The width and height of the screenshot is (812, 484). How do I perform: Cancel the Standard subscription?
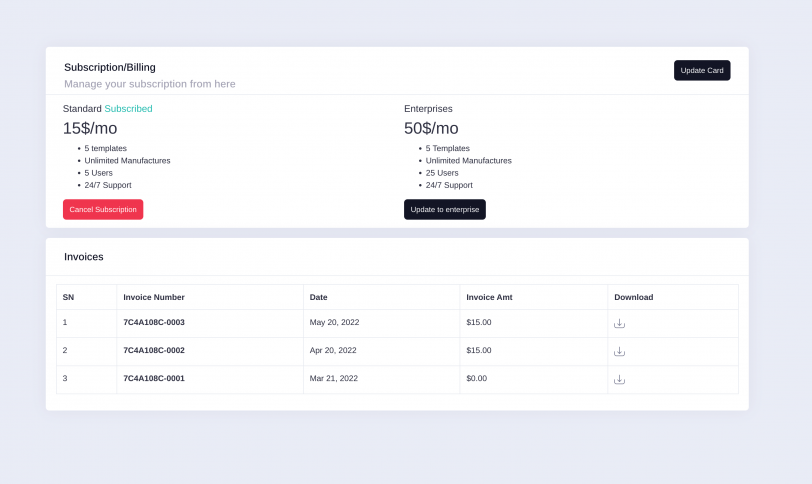pos(103,209)
